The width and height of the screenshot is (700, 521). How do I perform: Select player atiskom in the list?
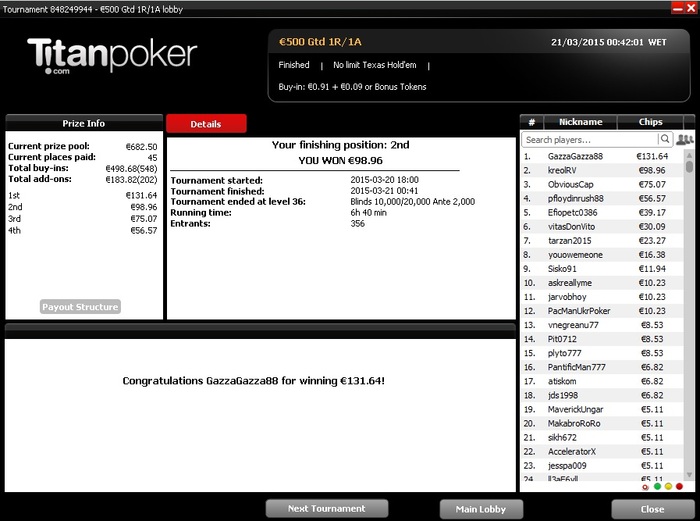(602, 381)
